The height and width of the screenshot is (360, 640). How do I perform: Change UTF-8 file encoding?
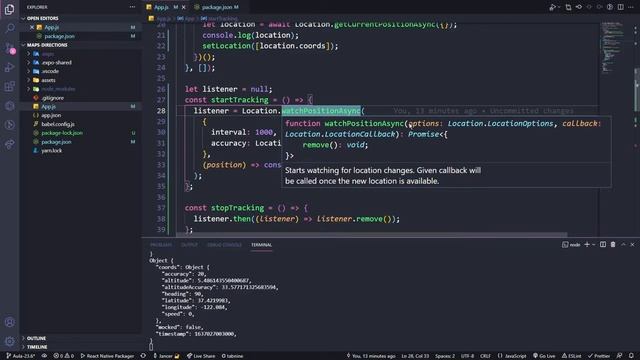click(467, 356)
